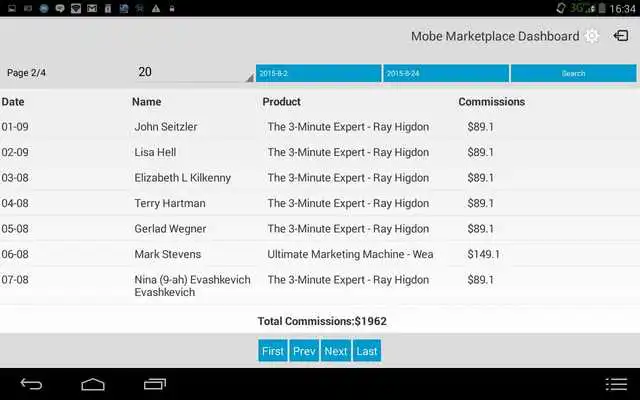Click the date 01-09
Viewport: 640px width, 400px height.
coord(15,127)
